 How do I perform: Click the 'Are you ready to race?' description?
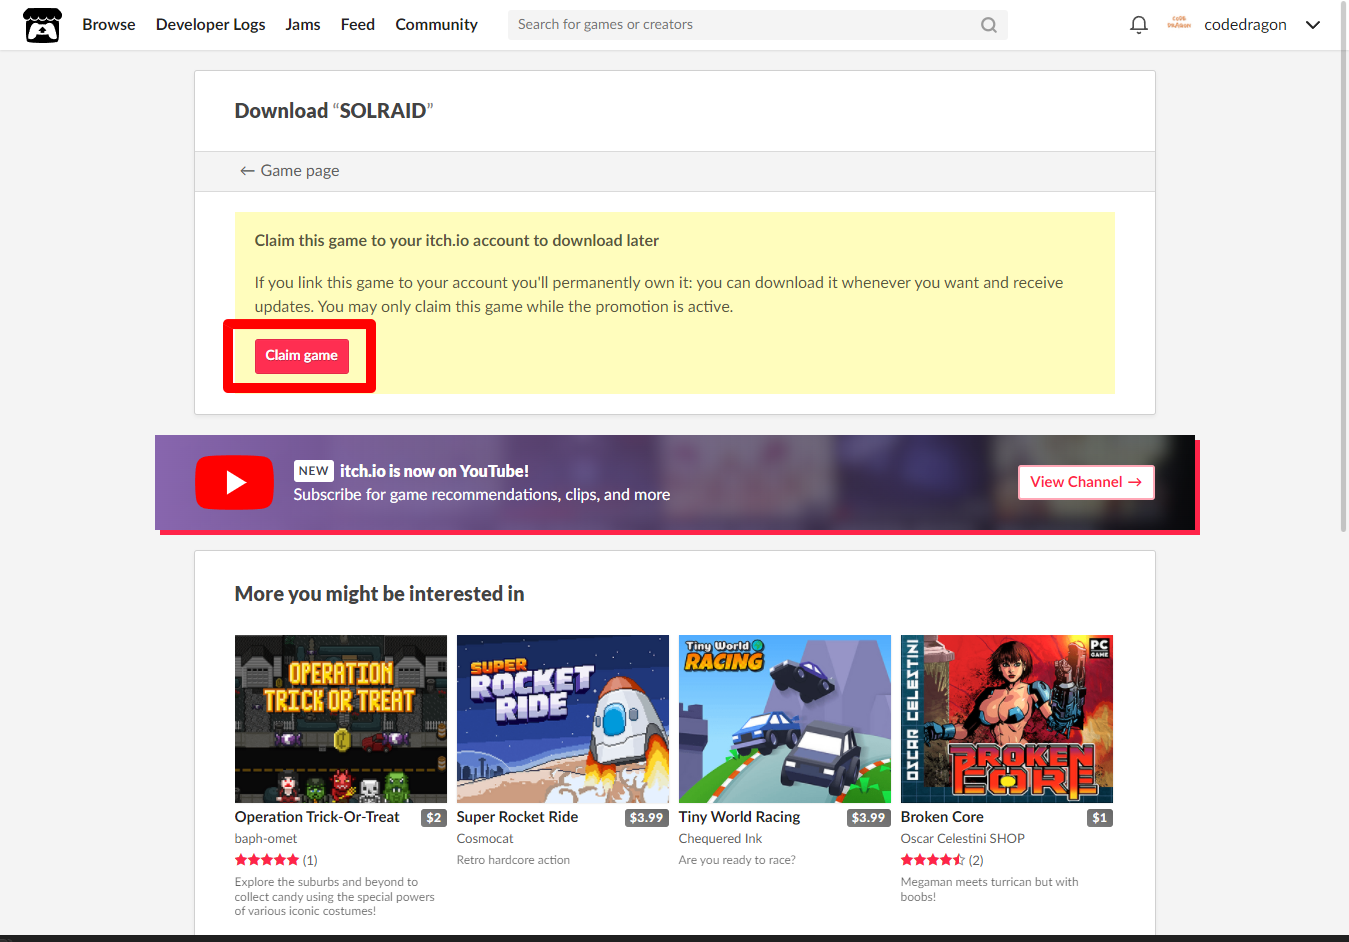pos(737,860)
